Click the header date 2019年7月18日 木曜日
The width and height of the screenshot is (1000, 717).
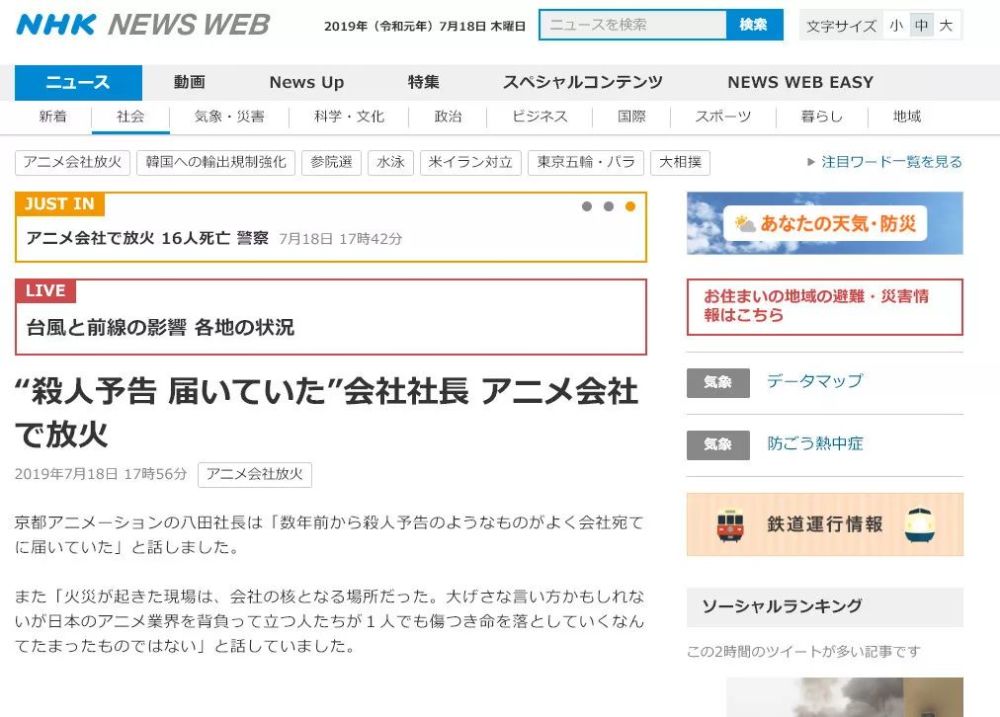click(425, 26)
